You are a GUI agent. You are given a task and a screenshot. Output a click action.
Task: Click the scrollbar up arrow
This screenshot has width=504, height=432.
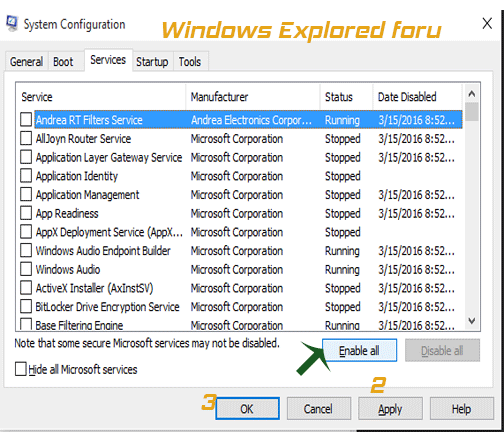tap(471, 94)
